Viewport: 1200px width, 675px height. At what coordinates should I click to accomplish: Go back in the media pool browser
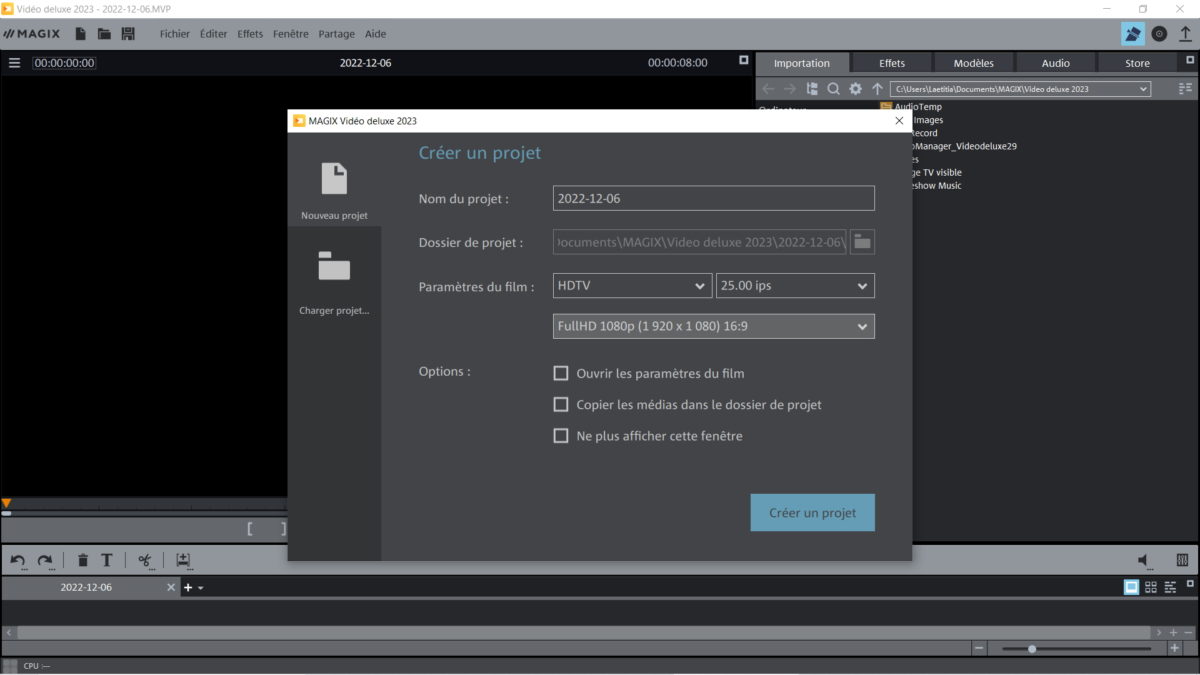pyautogui.click(x=768, y=89)
